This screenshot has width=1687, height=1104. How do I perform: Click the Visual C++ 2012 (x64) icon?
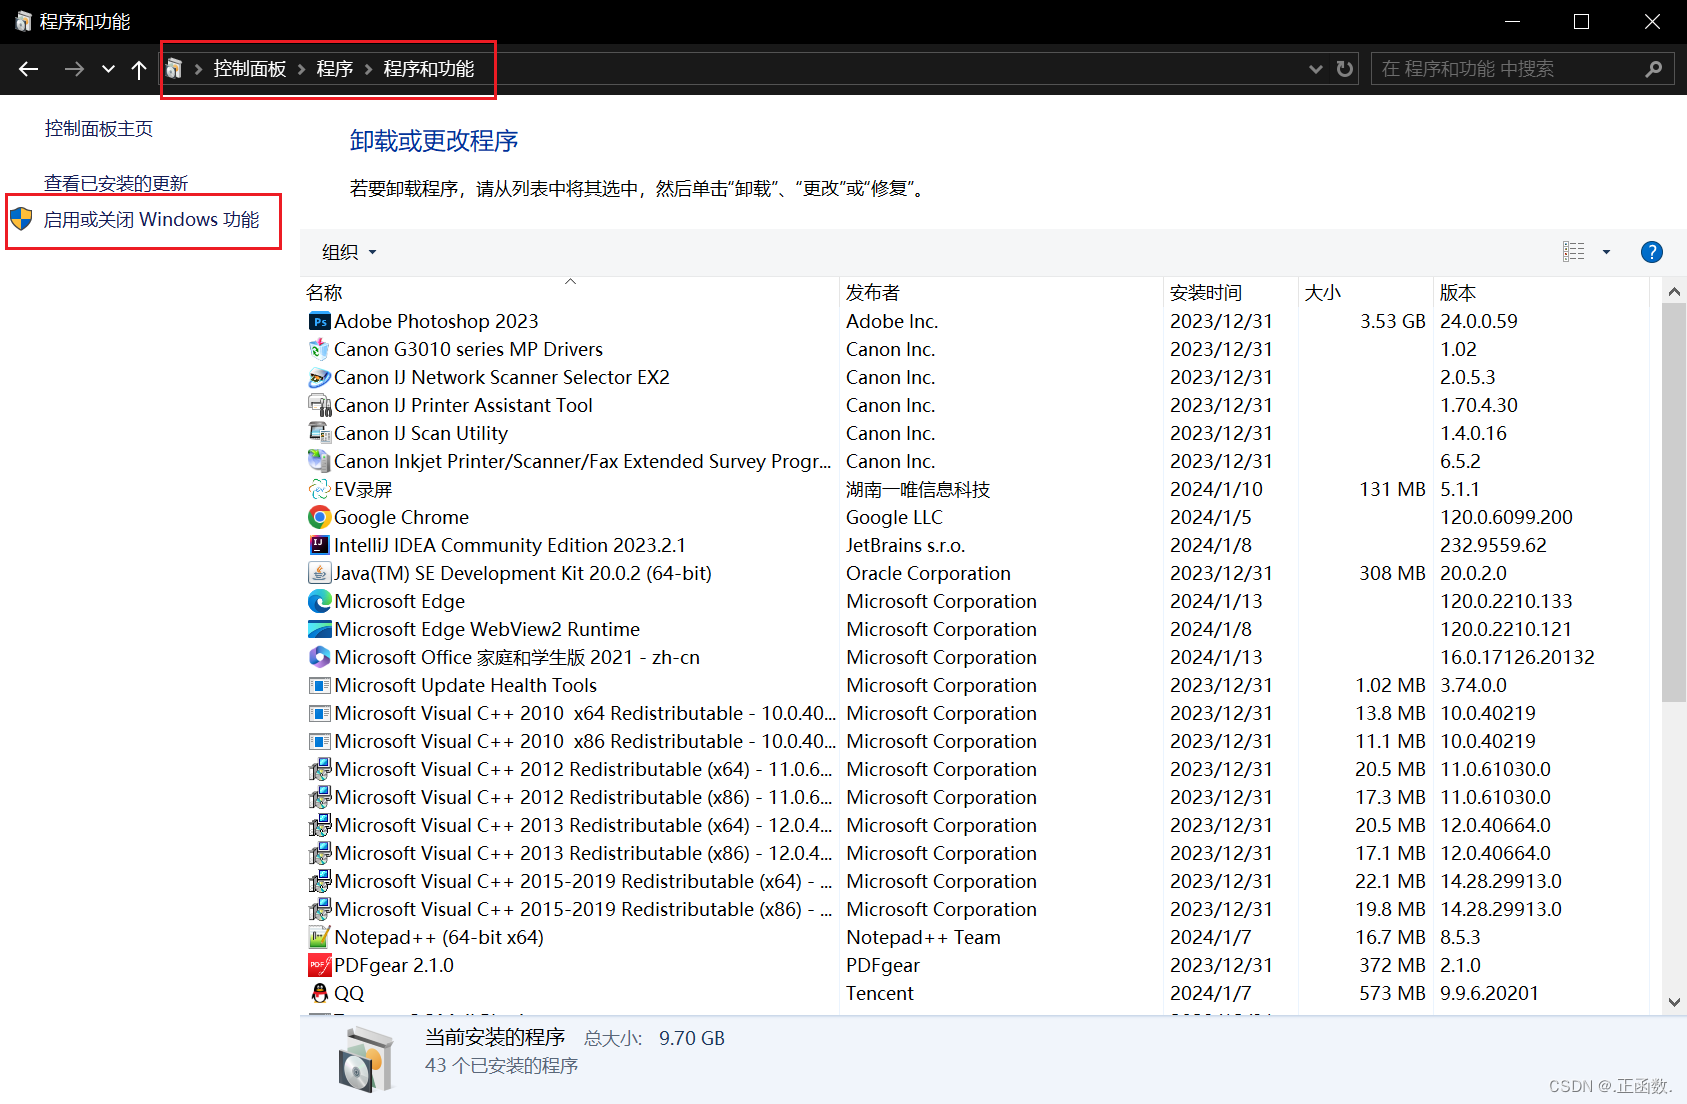coord(319,769)
